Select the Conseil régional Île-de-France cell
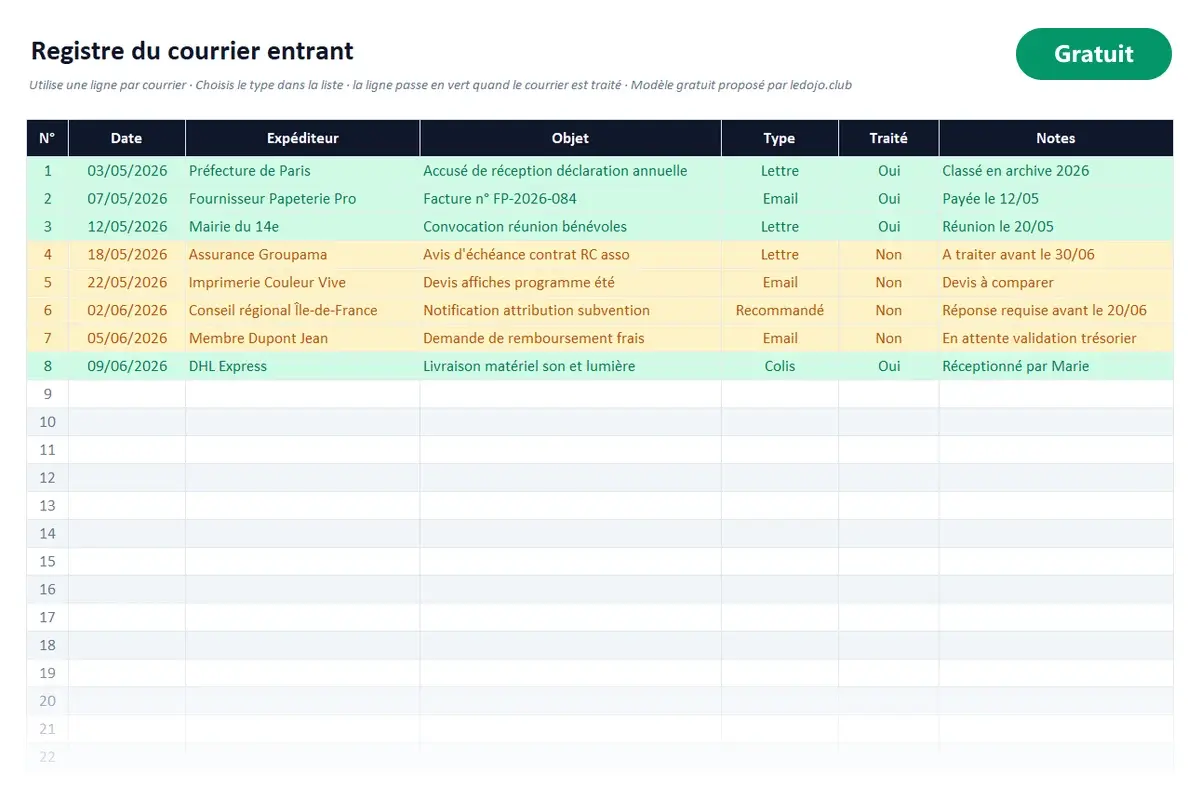This screenshot has height=800, width=1200. tap(302, 311)
